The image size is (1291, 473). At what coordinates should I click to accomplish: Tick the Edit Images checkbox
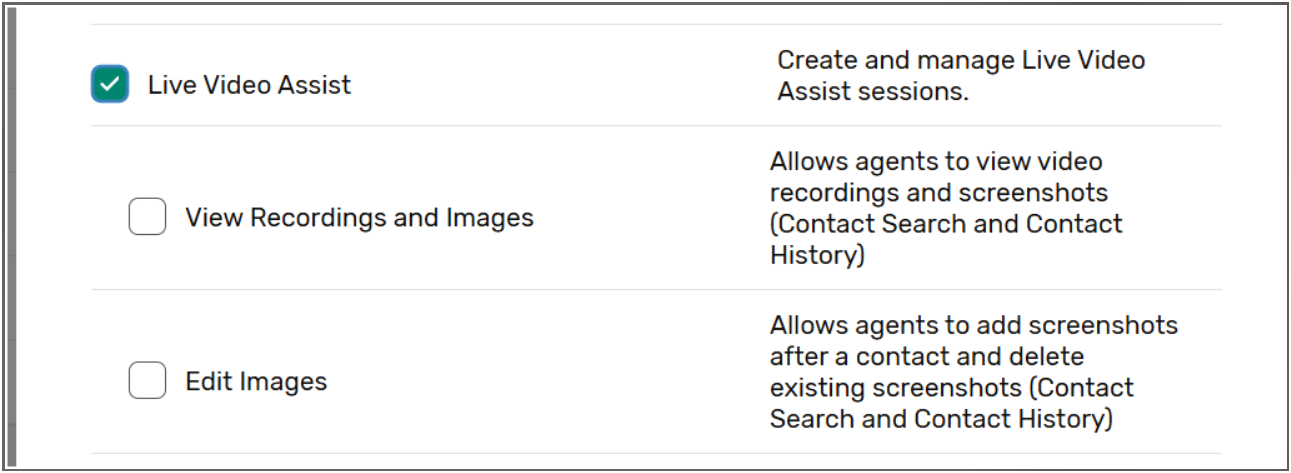[x=147, y=381]
